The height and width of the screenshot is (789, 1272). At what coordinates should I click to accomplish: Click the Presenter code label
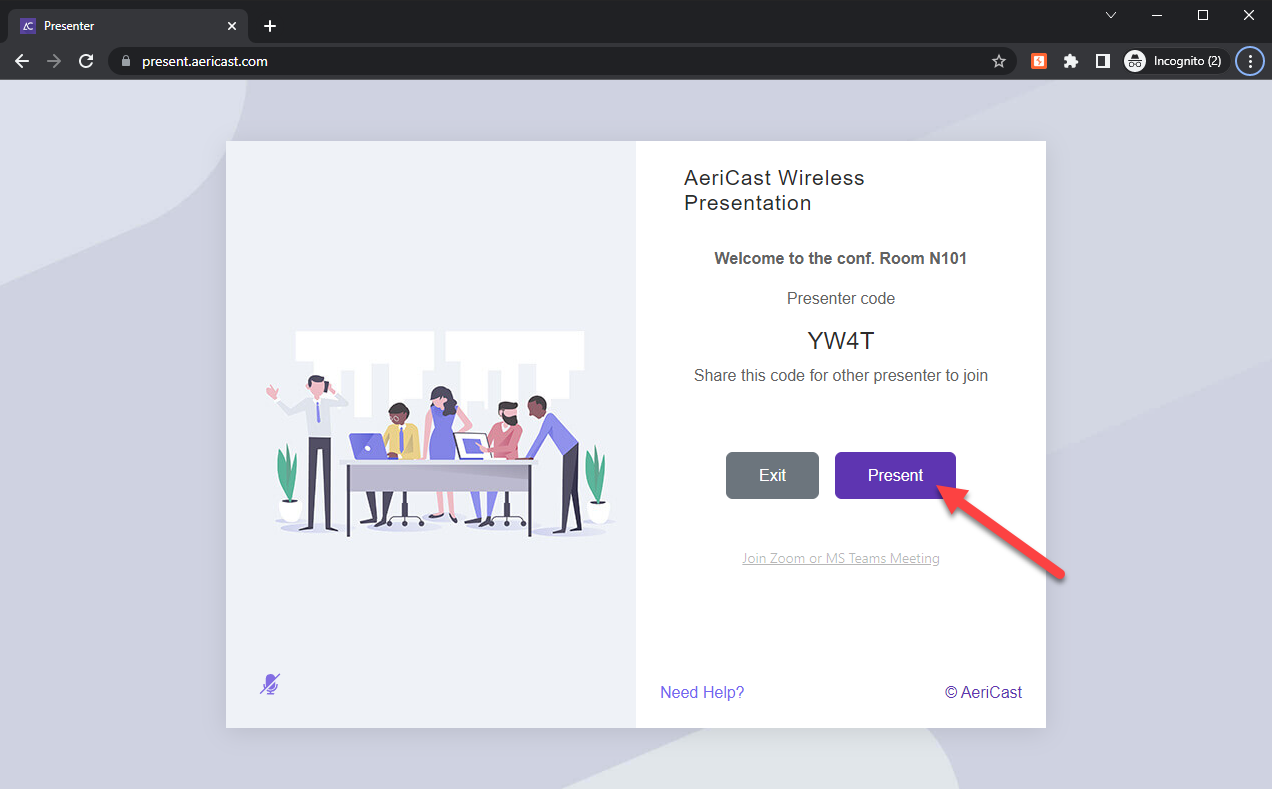[841, 298]
